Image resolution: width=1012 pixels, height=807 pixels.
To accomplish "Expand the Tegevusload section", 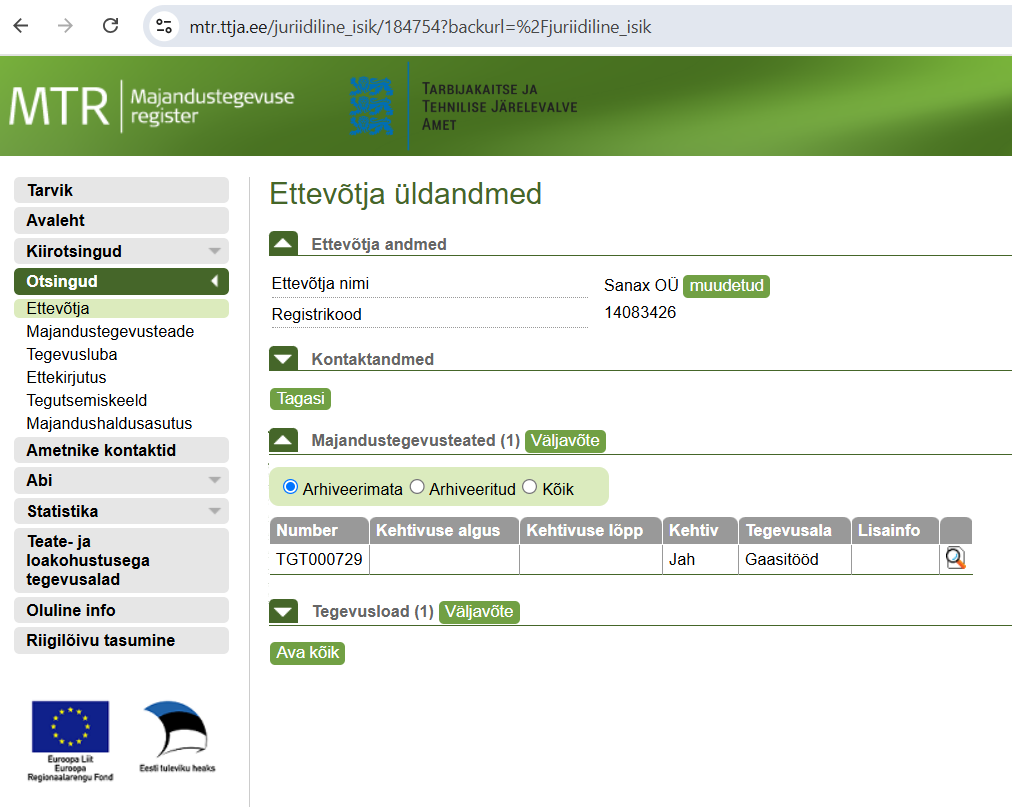I will pos(284,612).
